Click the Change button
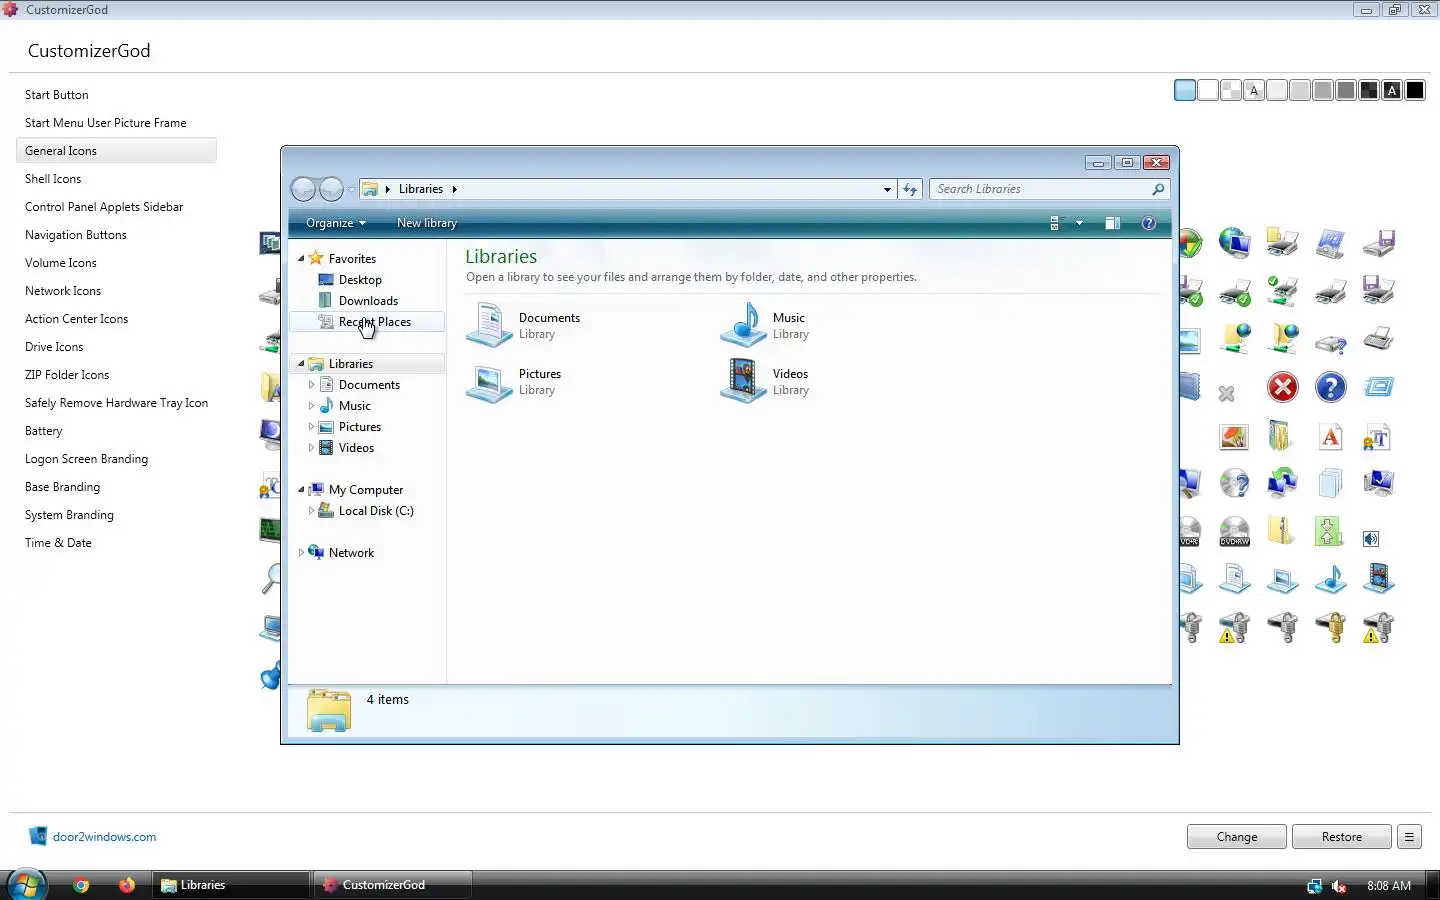 1237,837
